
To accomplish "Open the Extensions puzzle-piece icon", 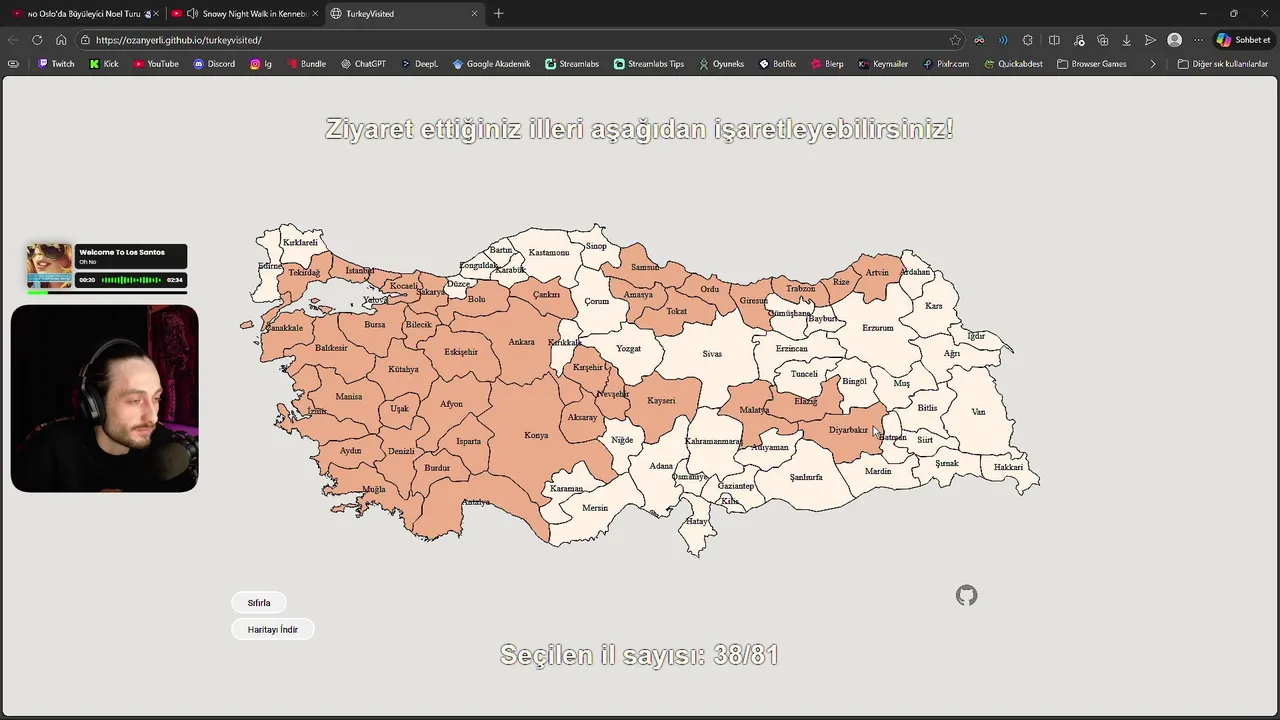I will 1028,40.
